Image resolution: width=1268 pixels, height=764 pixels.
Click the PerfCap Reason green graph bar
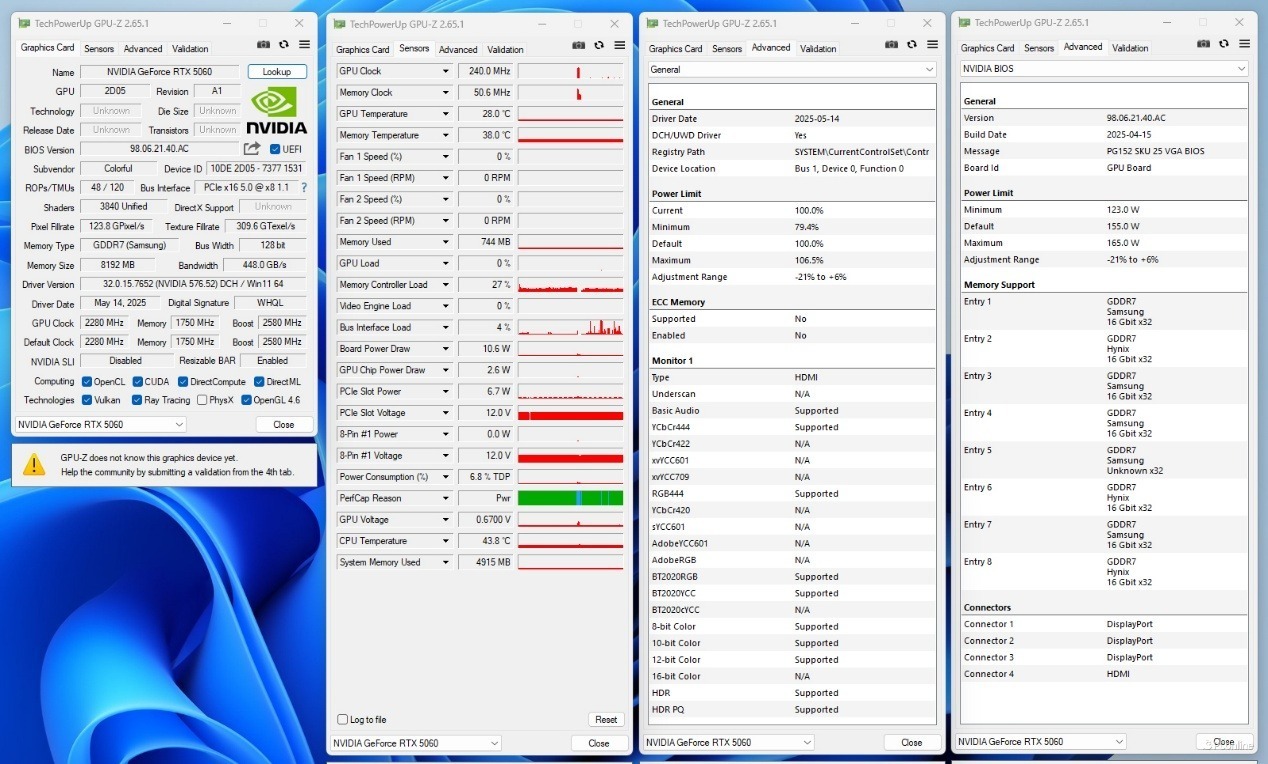[x=570, y=498]
